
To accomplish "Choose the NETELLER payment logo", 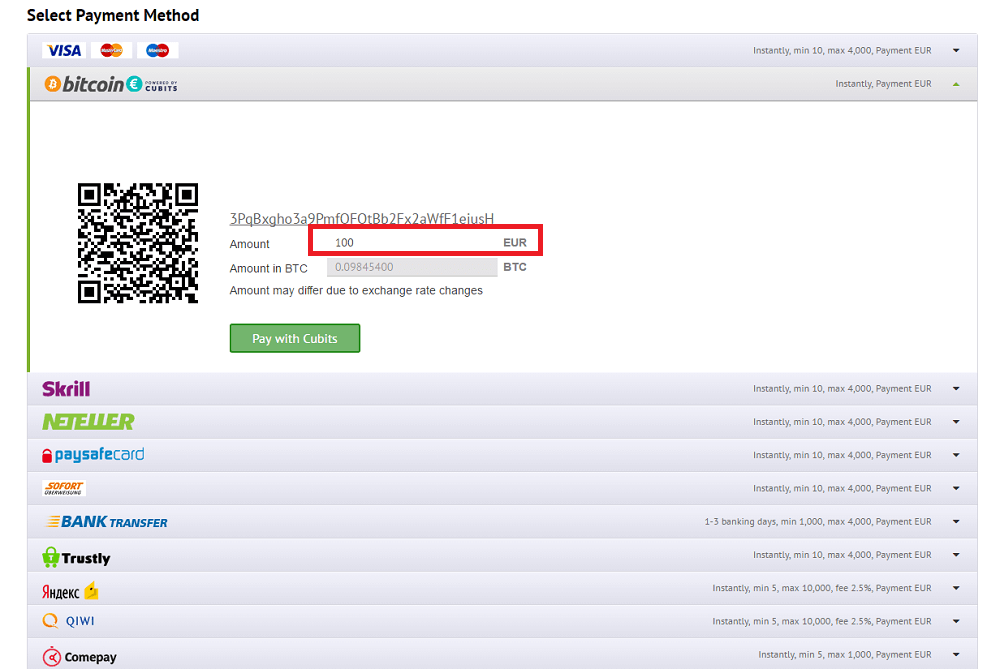I will (x=88, y=422).
